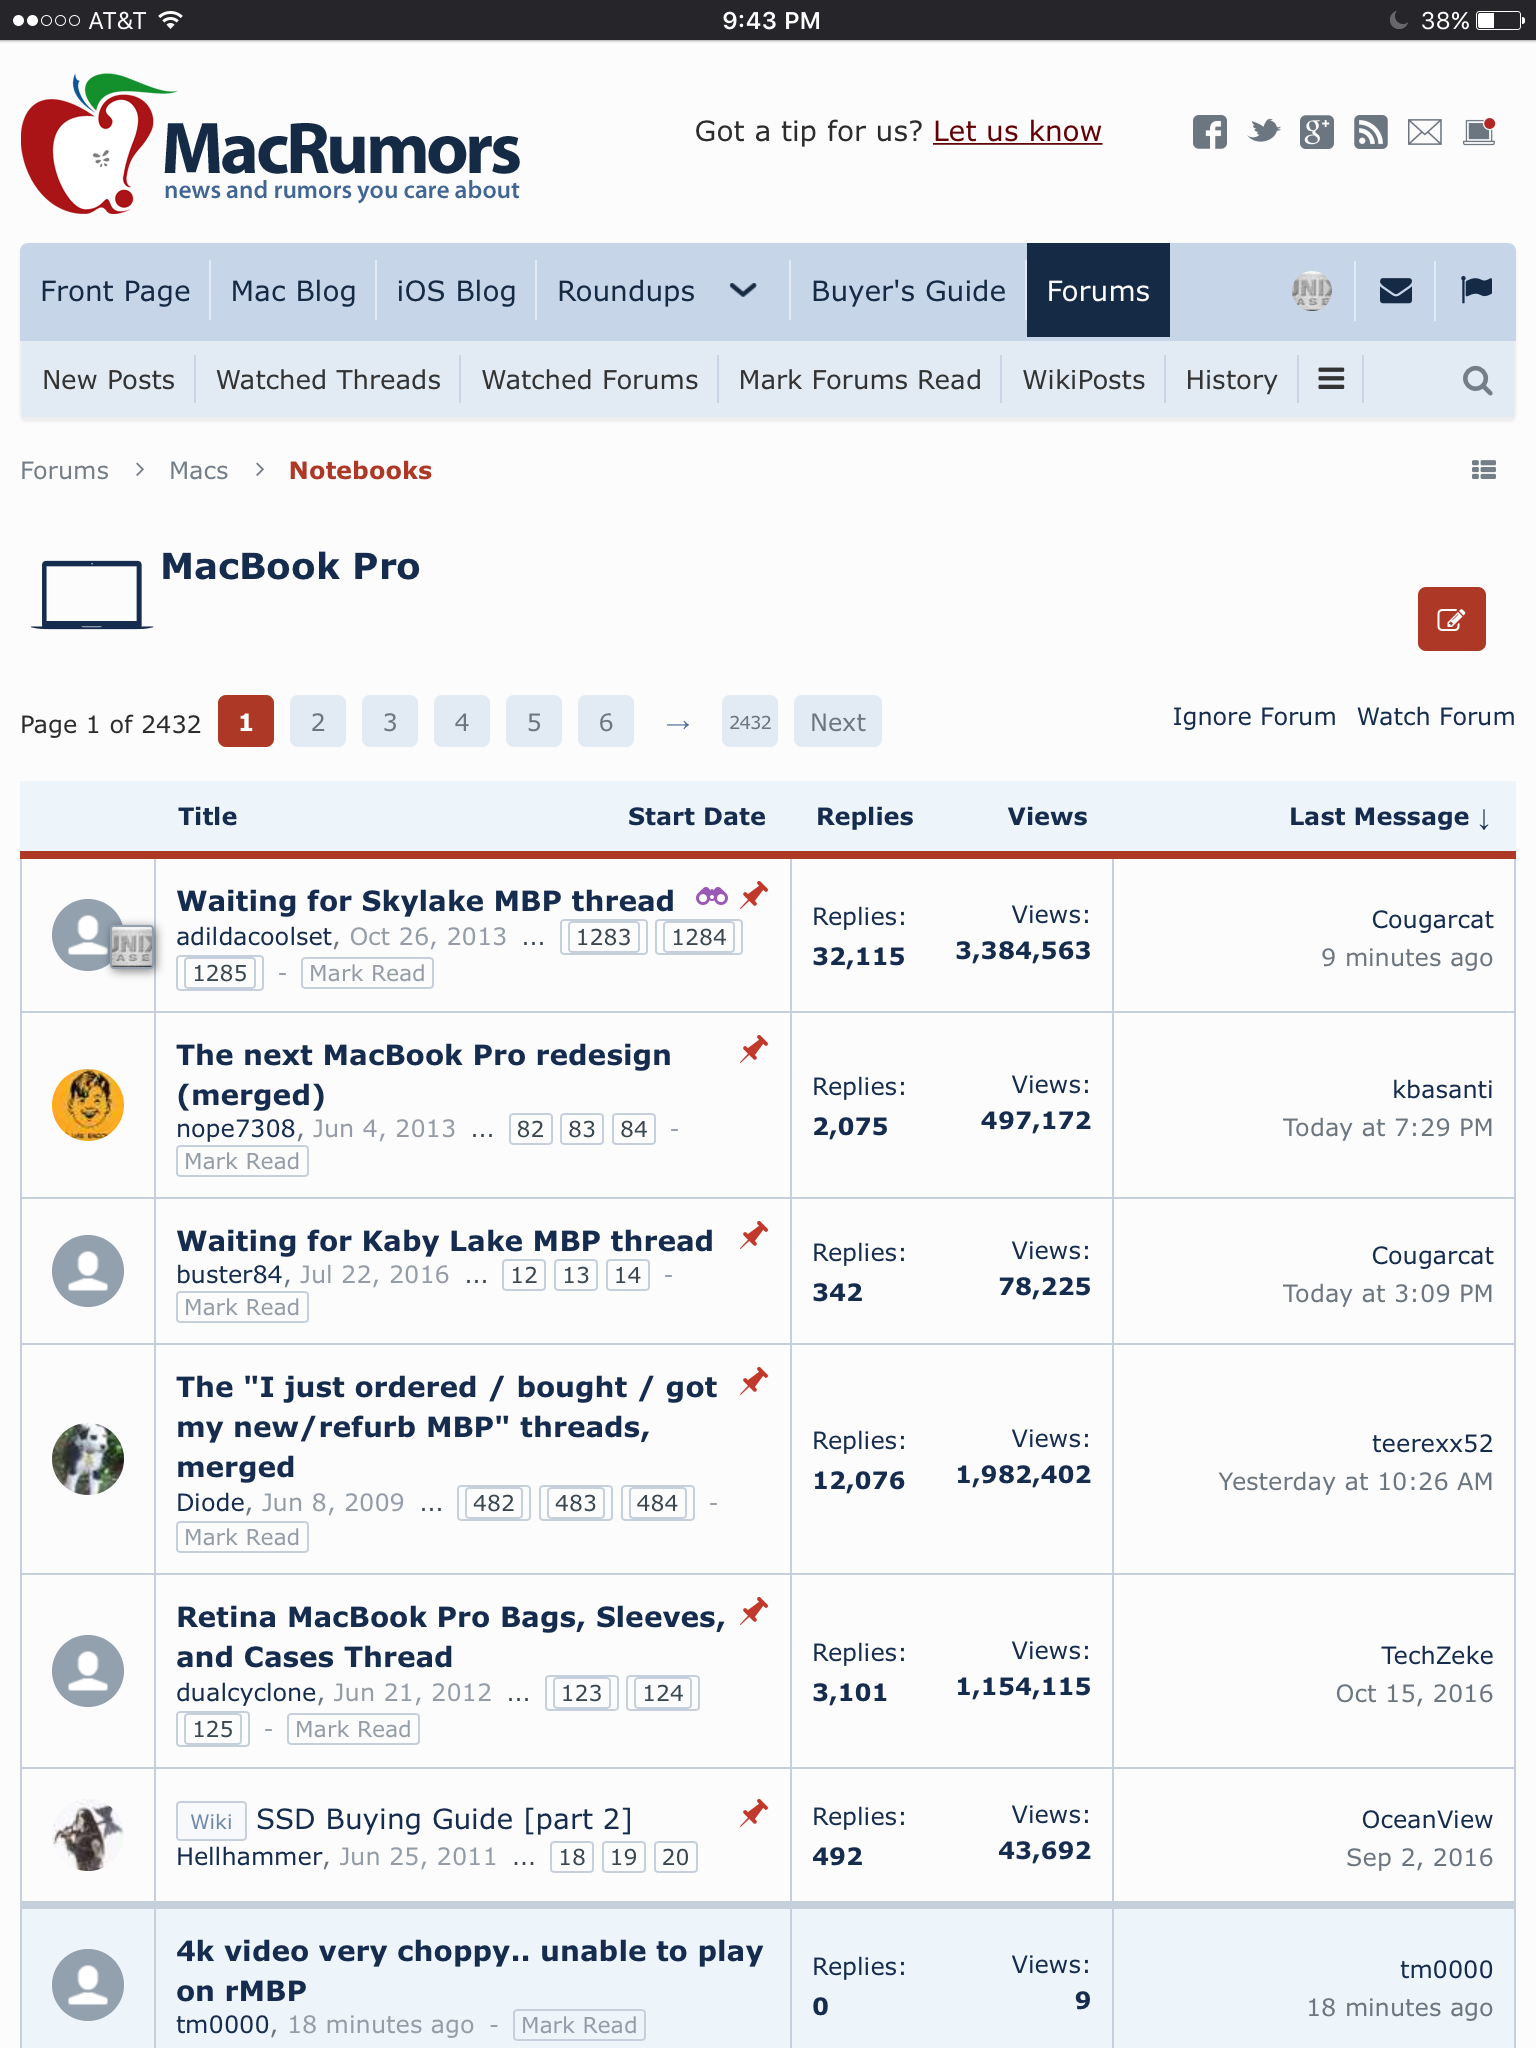The image size is (1536, 2048).
Task: Click Mark Forums Read
Action: point(860,380)
